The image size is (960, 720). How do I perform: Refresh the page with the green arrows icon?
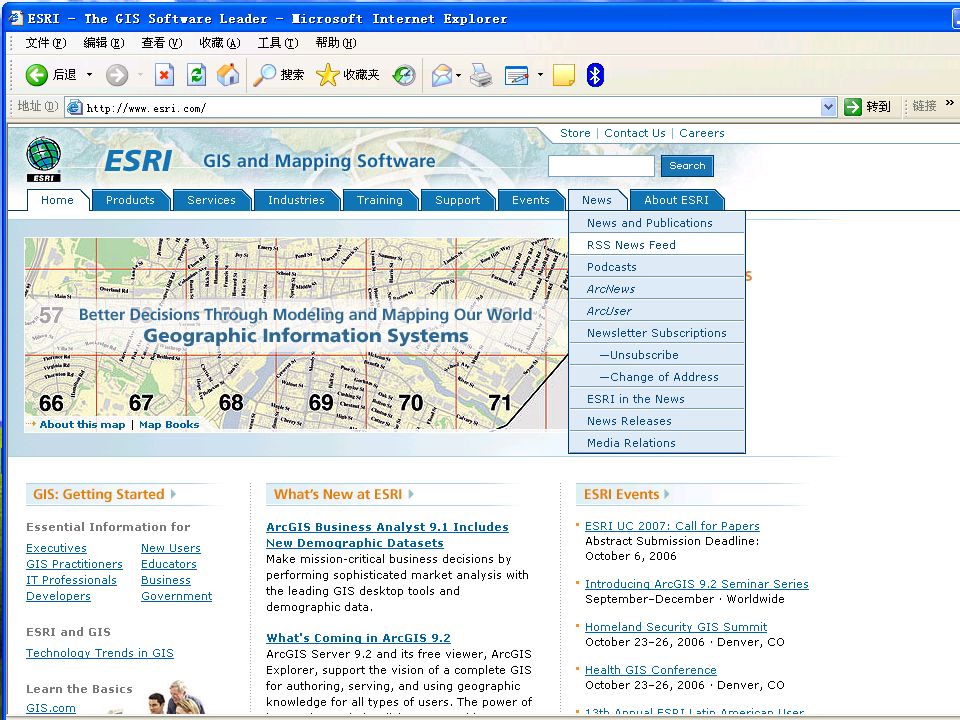click(x=196, y=75)
